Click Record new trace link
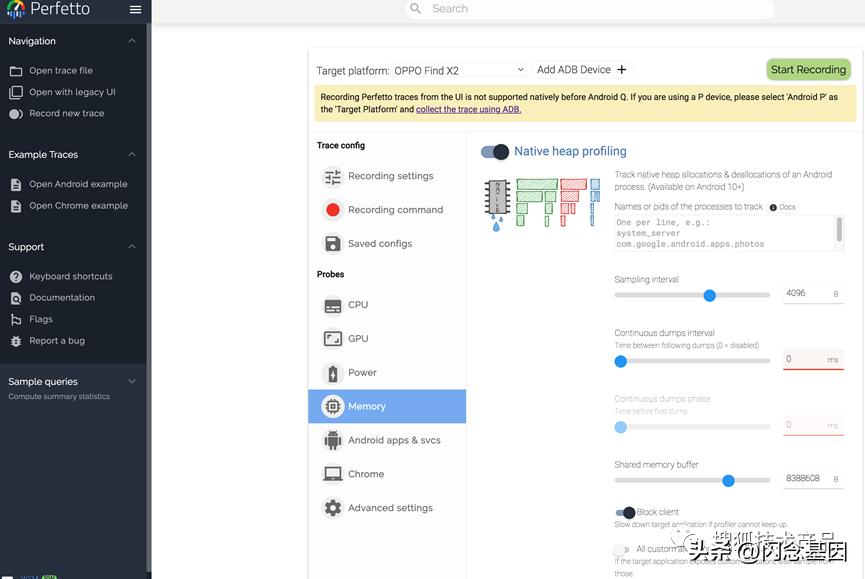 tap(67, 114)
